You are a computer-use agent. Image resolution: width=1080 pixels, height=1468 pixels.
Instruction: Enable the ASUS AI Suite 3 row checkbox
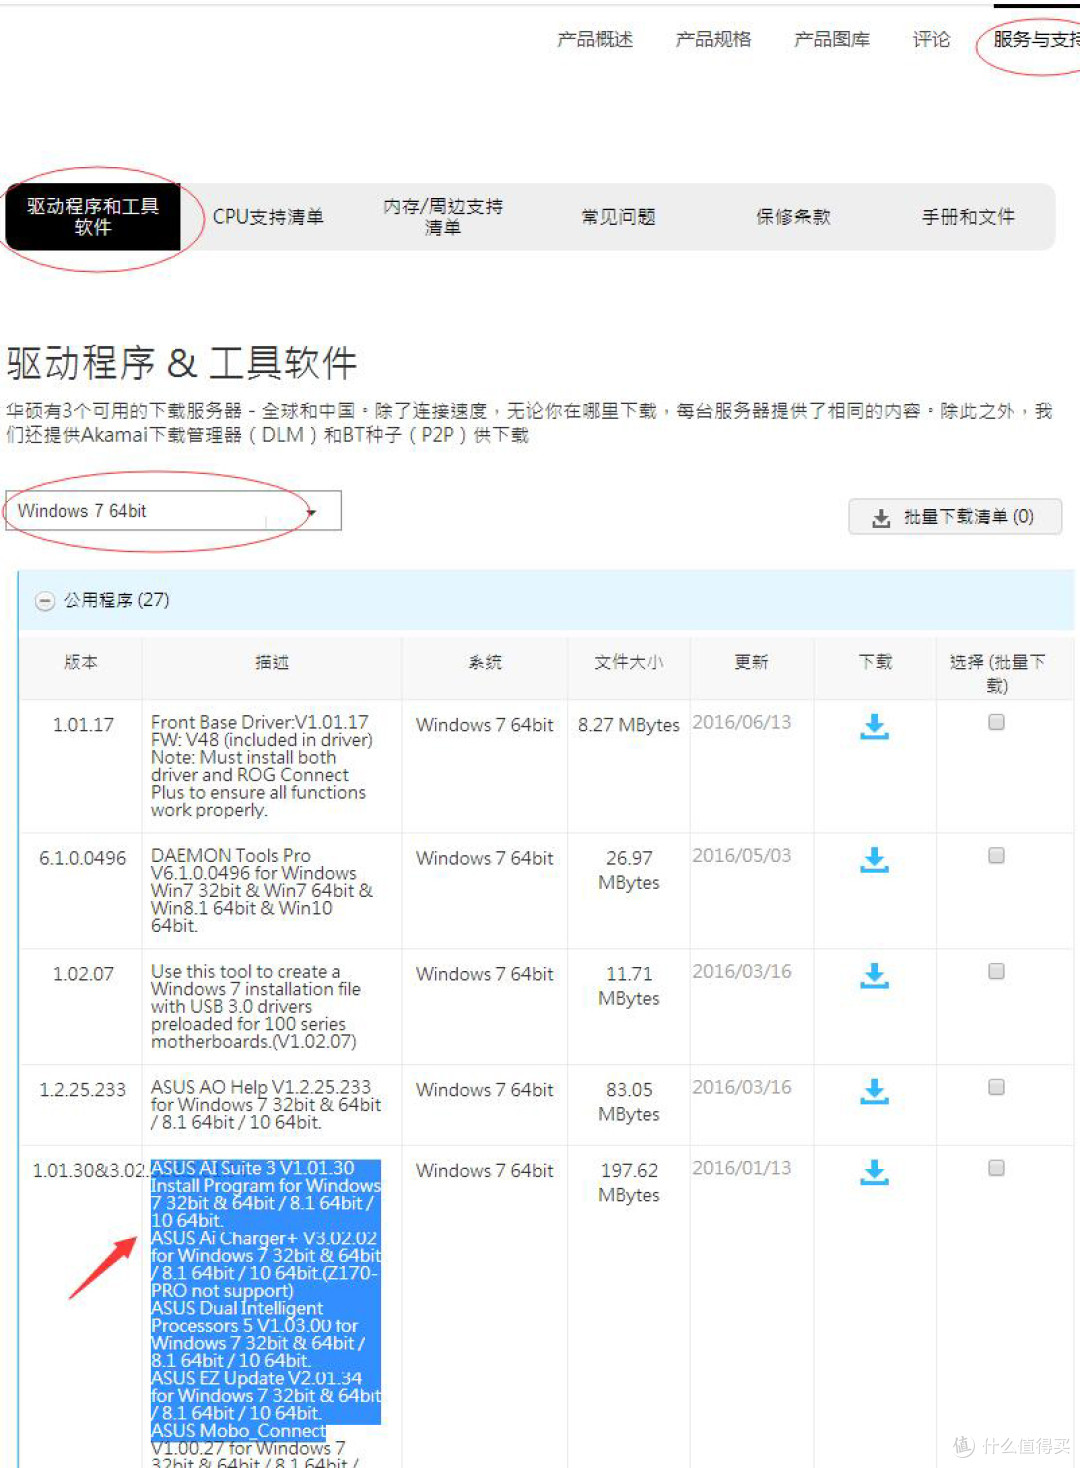(x=996, y=1168)
